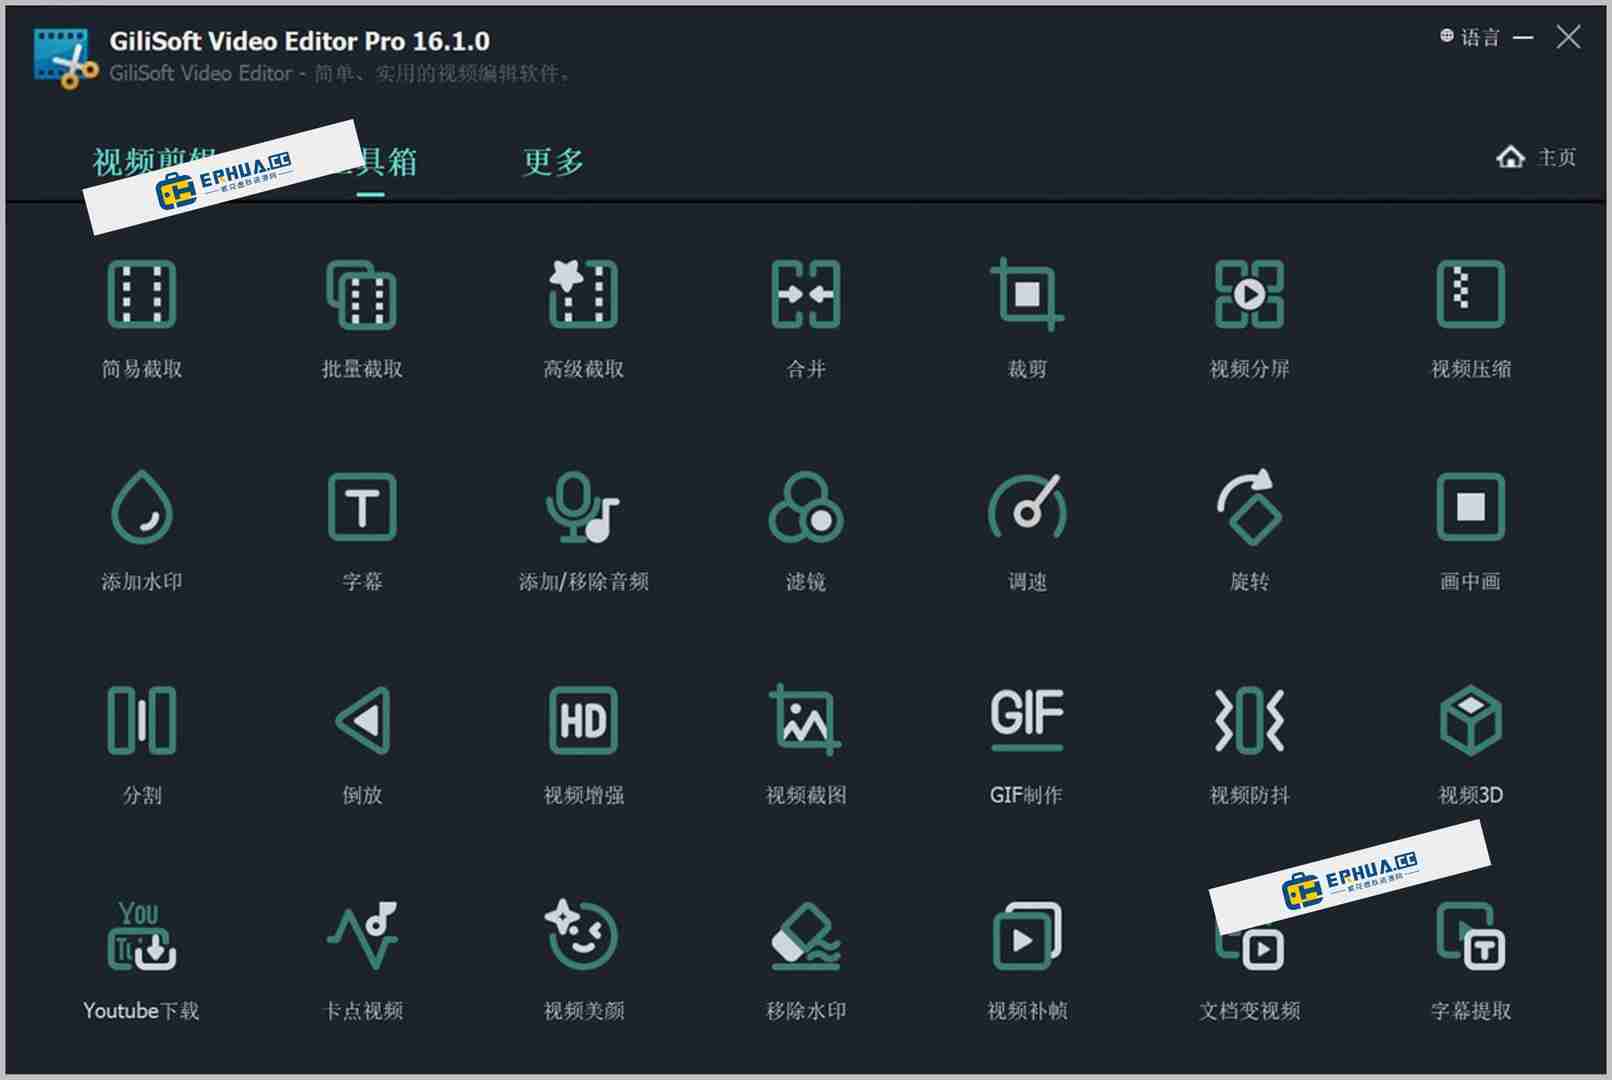The height and width of the screenshot is (1080, 1612).
Task: Open the 语言 language selector
Action: (1472, 37)
